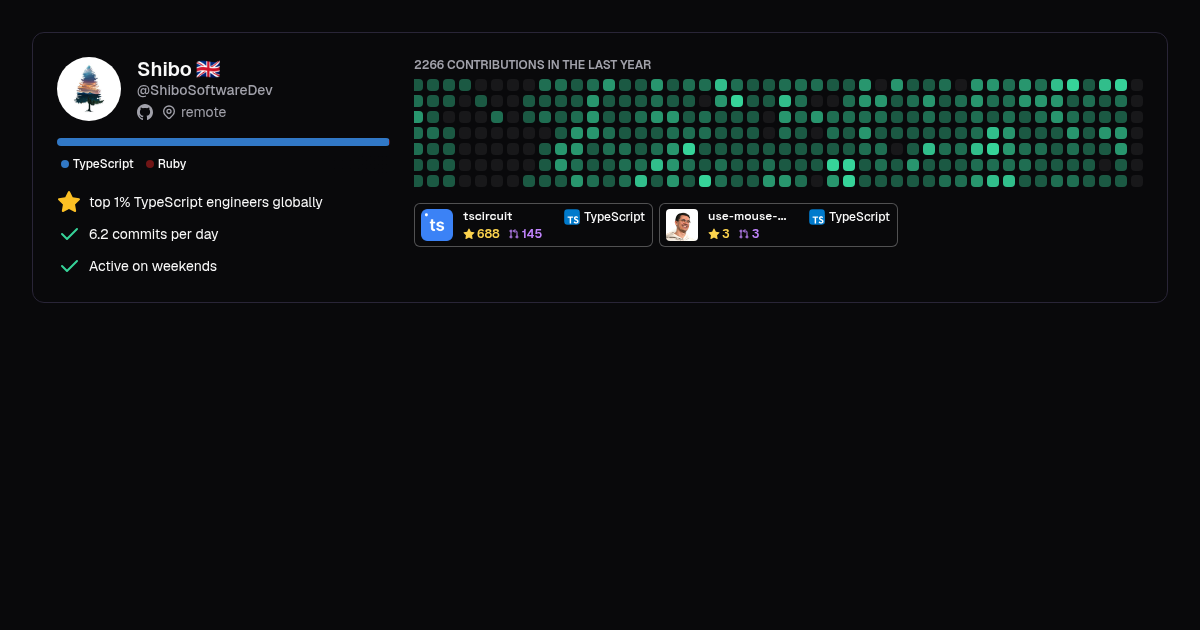Click the remote location text

pyautogui.click(x=204, y=112)
